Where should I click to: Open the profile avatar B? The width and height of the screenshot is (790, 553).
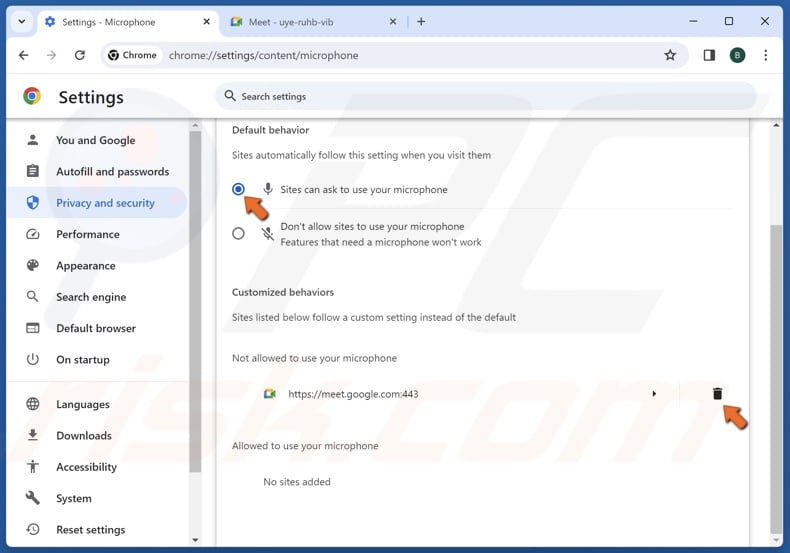click(737, 55)
